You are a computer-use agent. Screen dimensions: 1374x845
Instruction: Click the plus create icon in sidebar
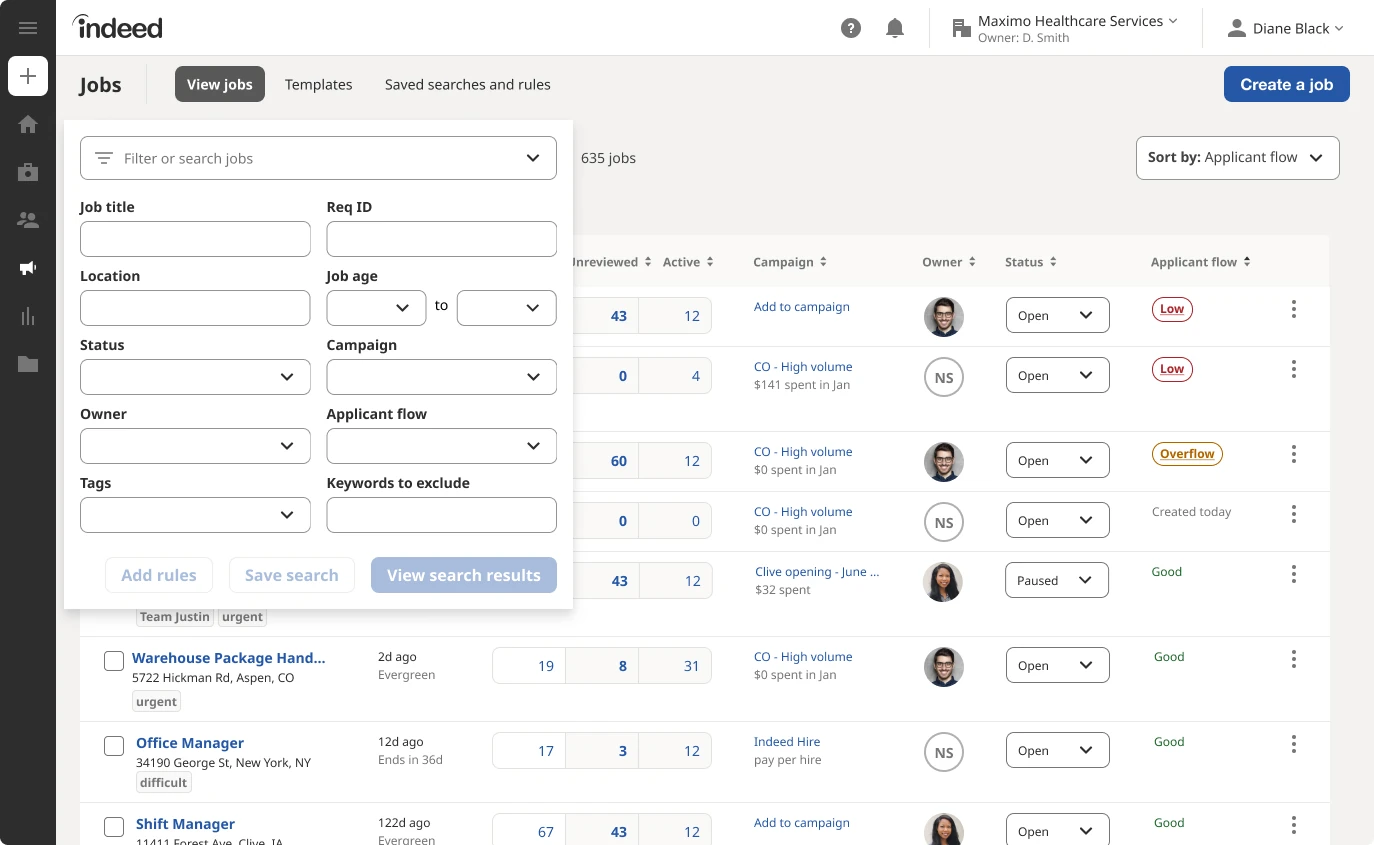[28, 76]
